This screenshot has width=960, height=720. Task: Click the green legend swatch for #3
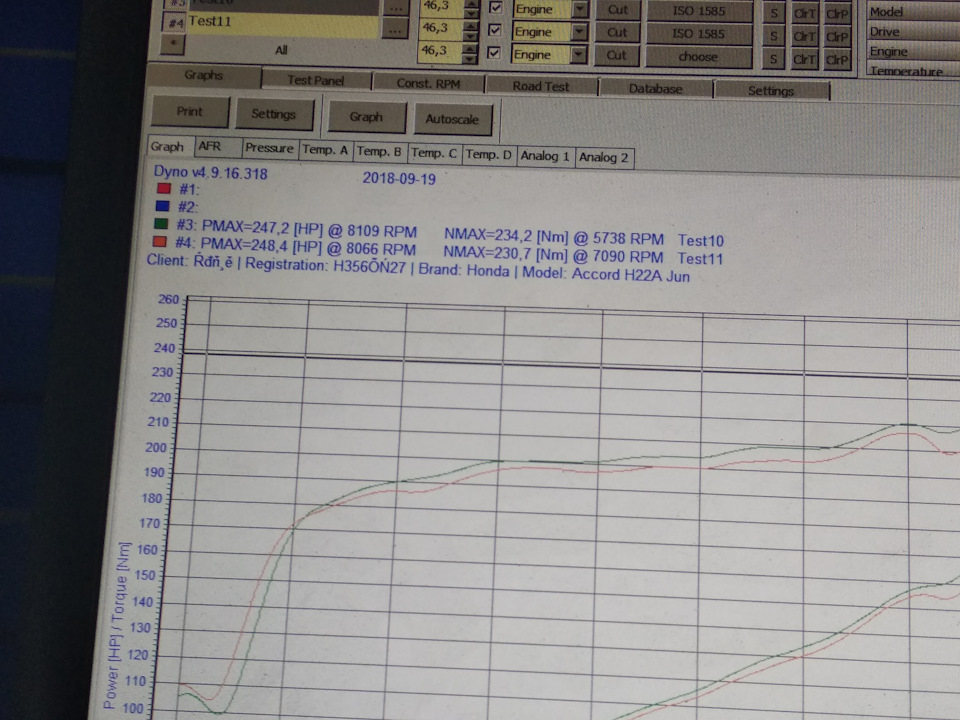(162, 224)
